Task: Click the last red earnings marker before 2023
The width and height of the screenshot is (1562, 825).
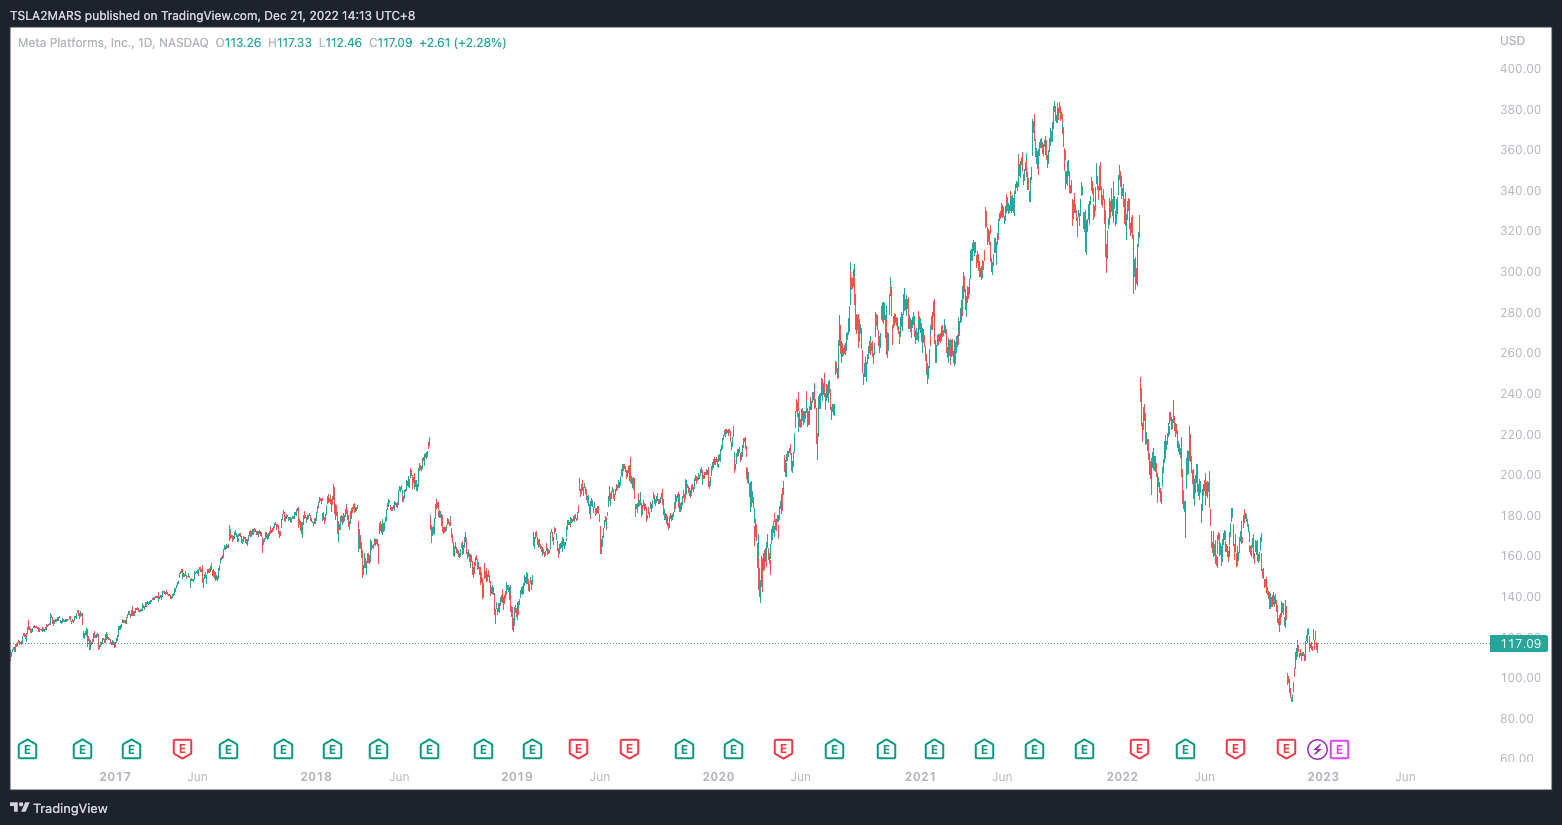Action: (1286, 749)
